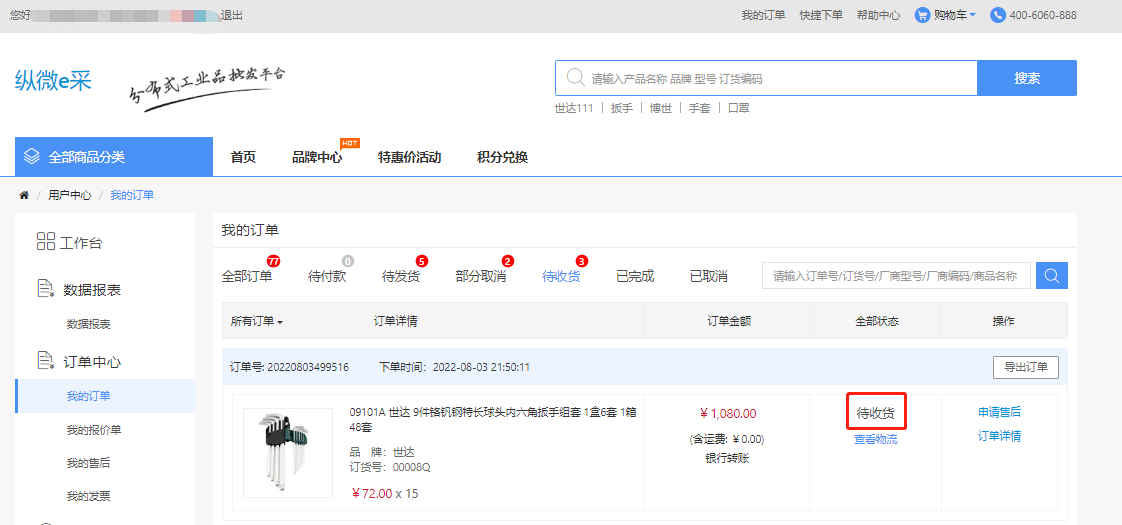Image resolution: width=1122 pixels, height=525 pixels.
Task: Click the 数据报表 section icon
Action: click(x=45, y=290)
